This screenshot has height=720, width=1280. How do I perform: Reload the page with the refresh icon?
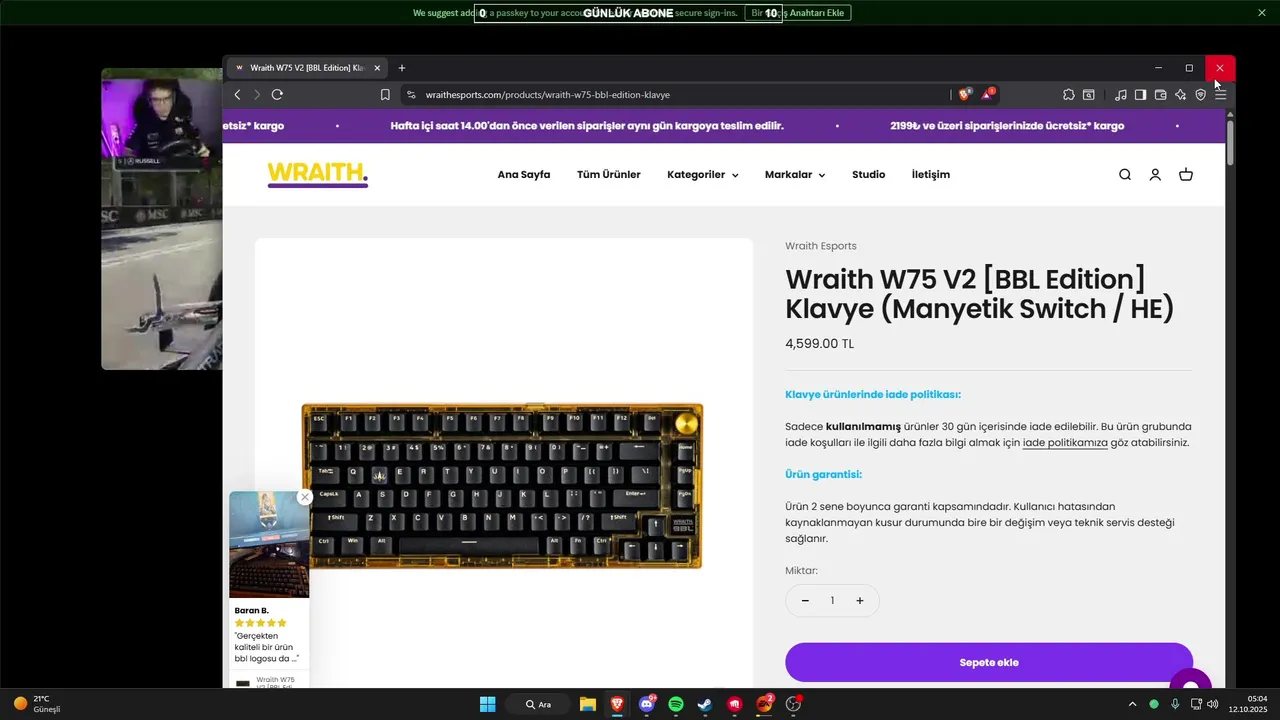tap(277, 95)
